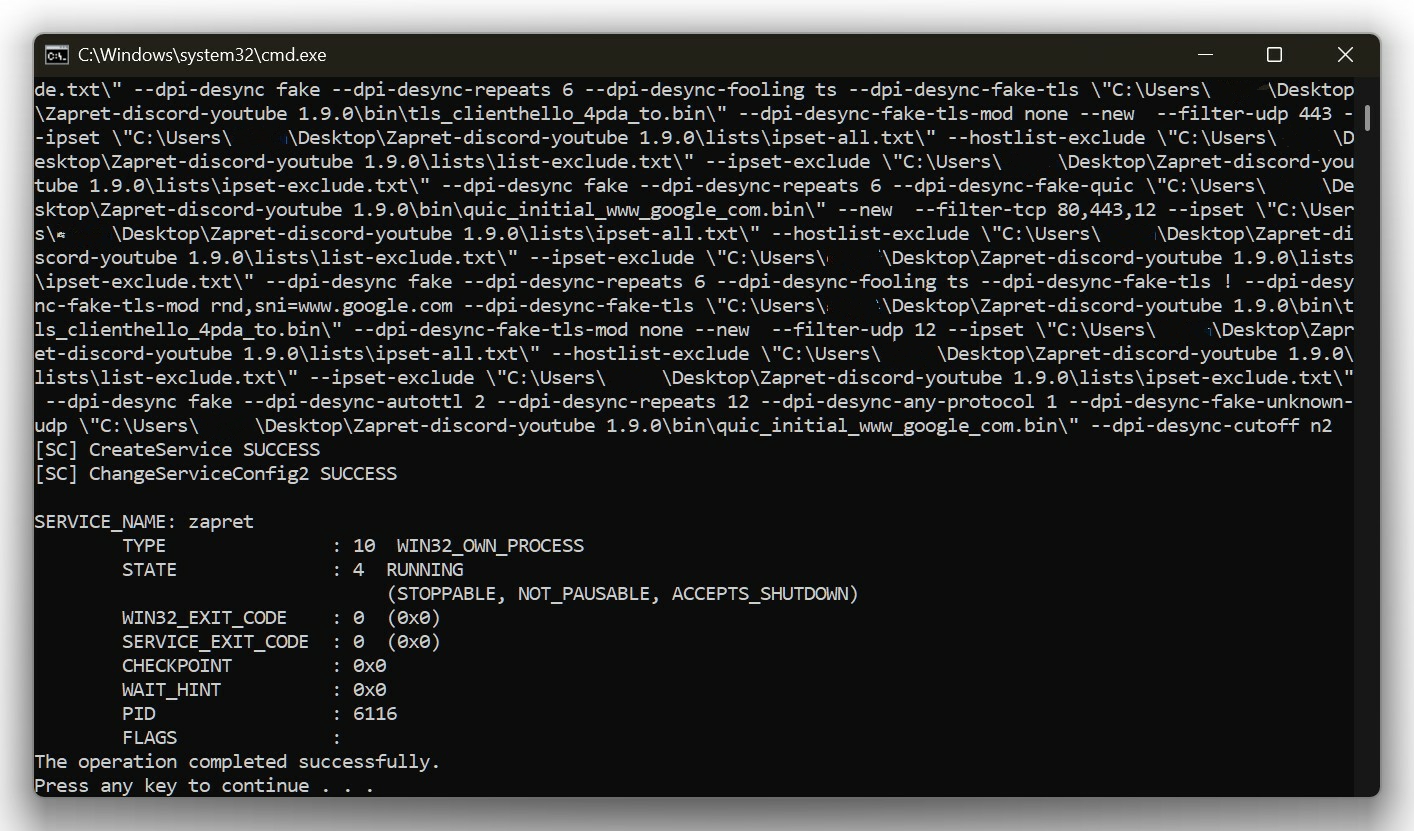
Task: Click "The operation completed successfully." message
Action: pos(237,762)
